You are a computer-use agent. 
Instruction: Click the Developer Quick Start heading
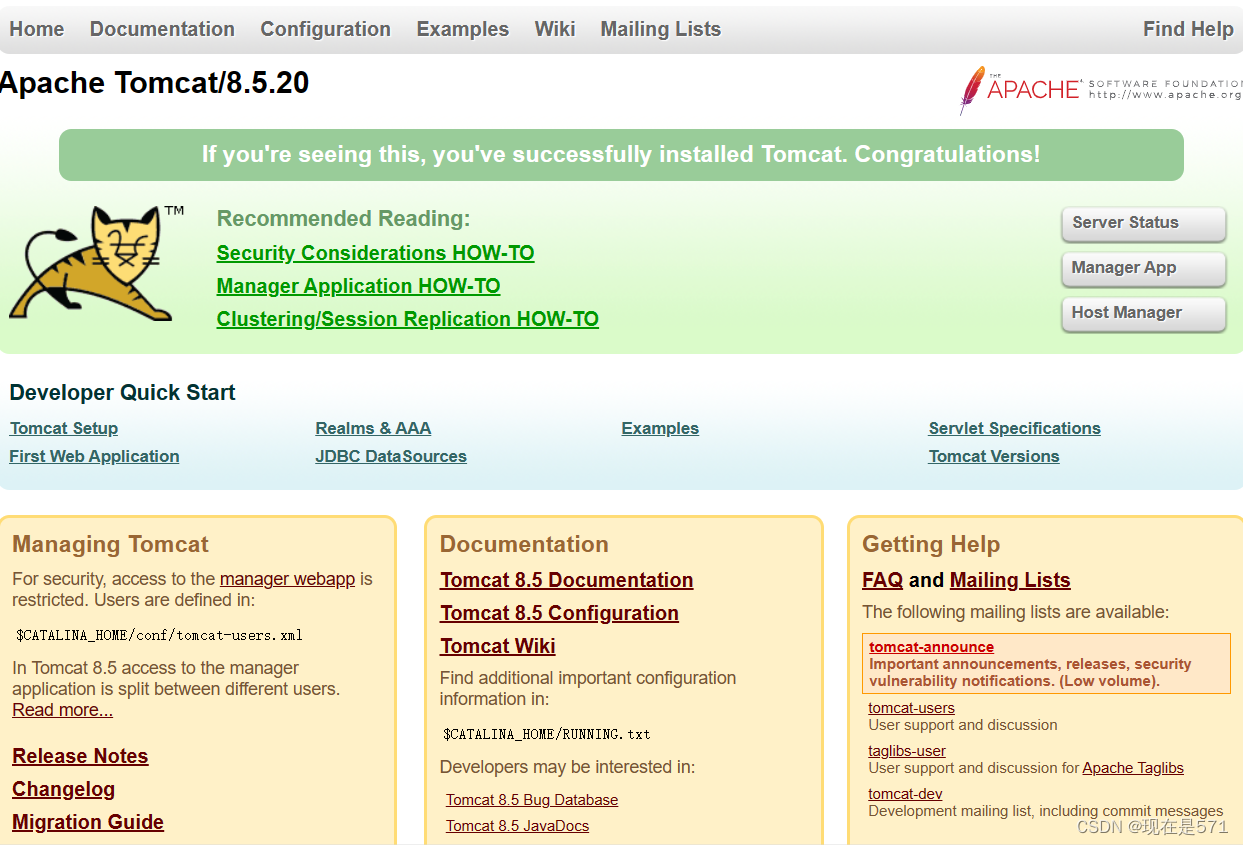pyautogui.click(x=122, y=393)
